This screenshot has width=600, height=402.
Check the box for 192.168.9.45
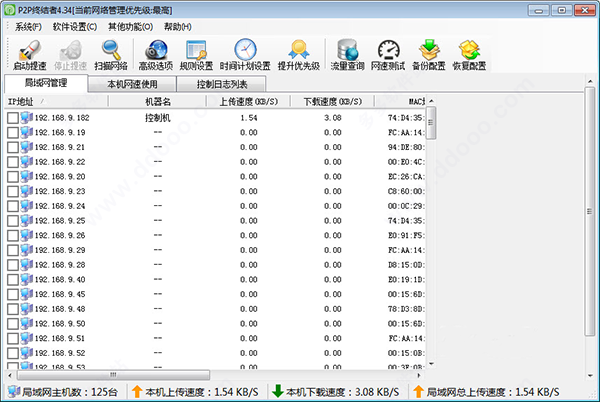[13, 294]
